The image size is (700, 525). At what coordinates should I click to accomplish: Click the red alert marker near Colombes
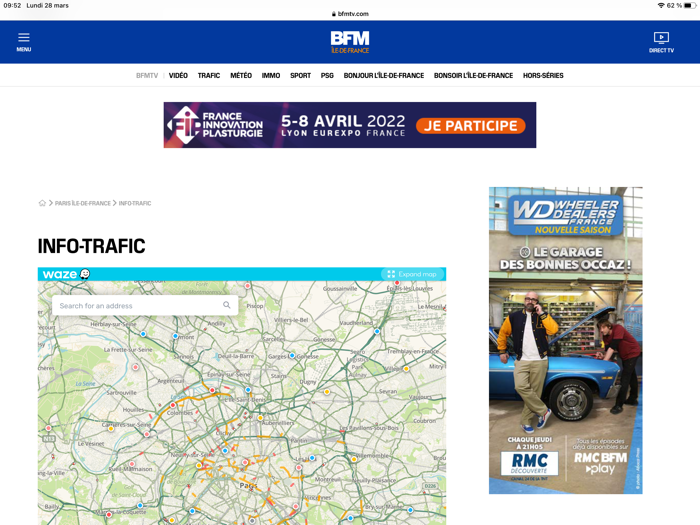[173, 405]
